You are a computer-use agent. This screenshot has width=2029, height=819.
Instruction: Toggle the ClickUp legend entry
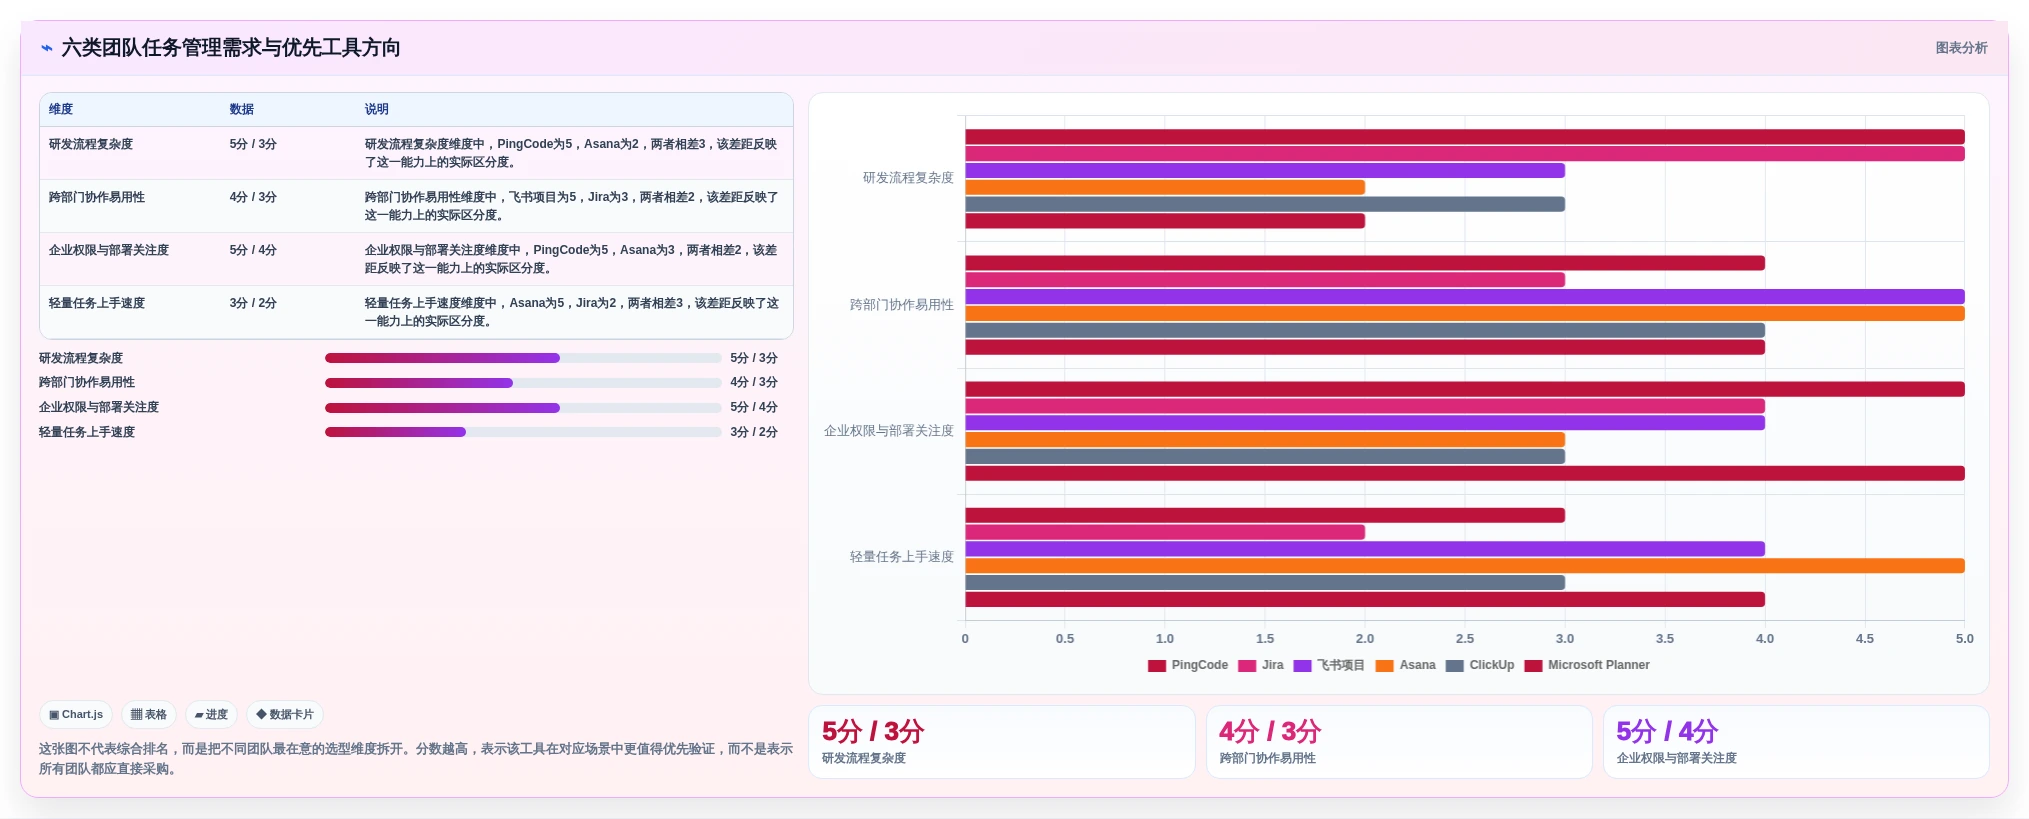(1480, 666)
